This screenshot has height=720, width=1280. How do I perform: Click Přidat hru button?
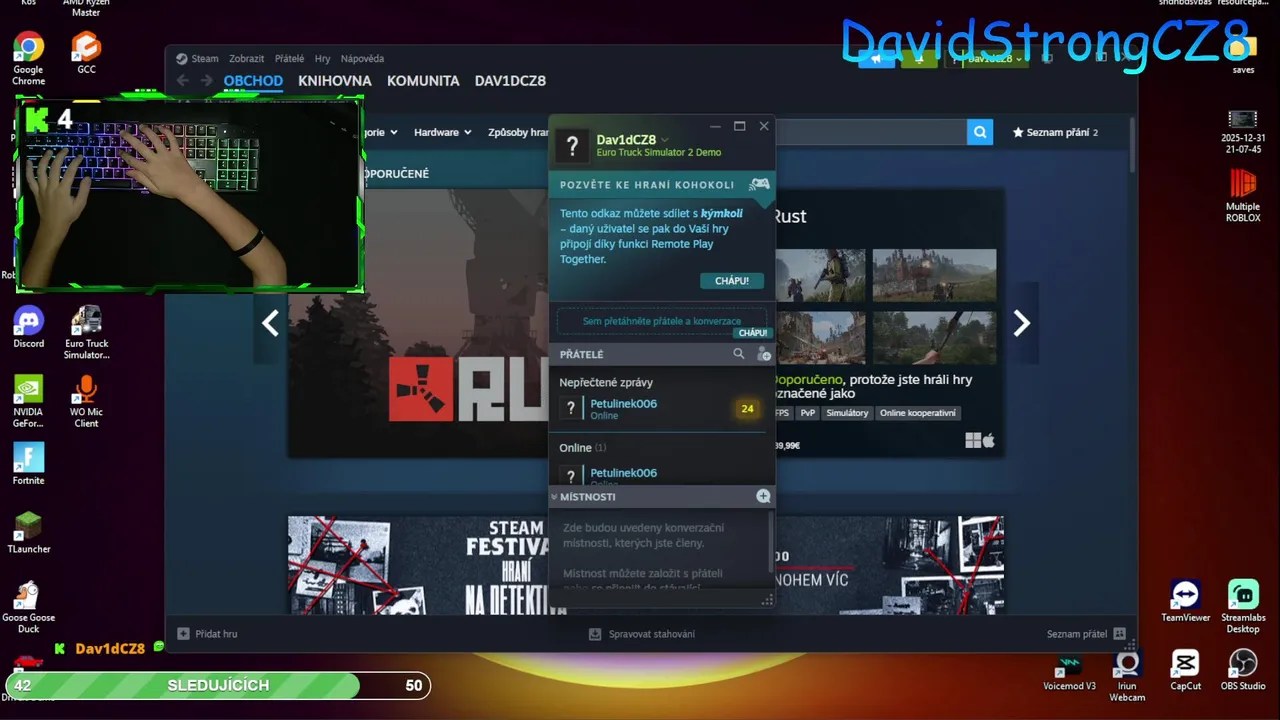coord(208,634)
